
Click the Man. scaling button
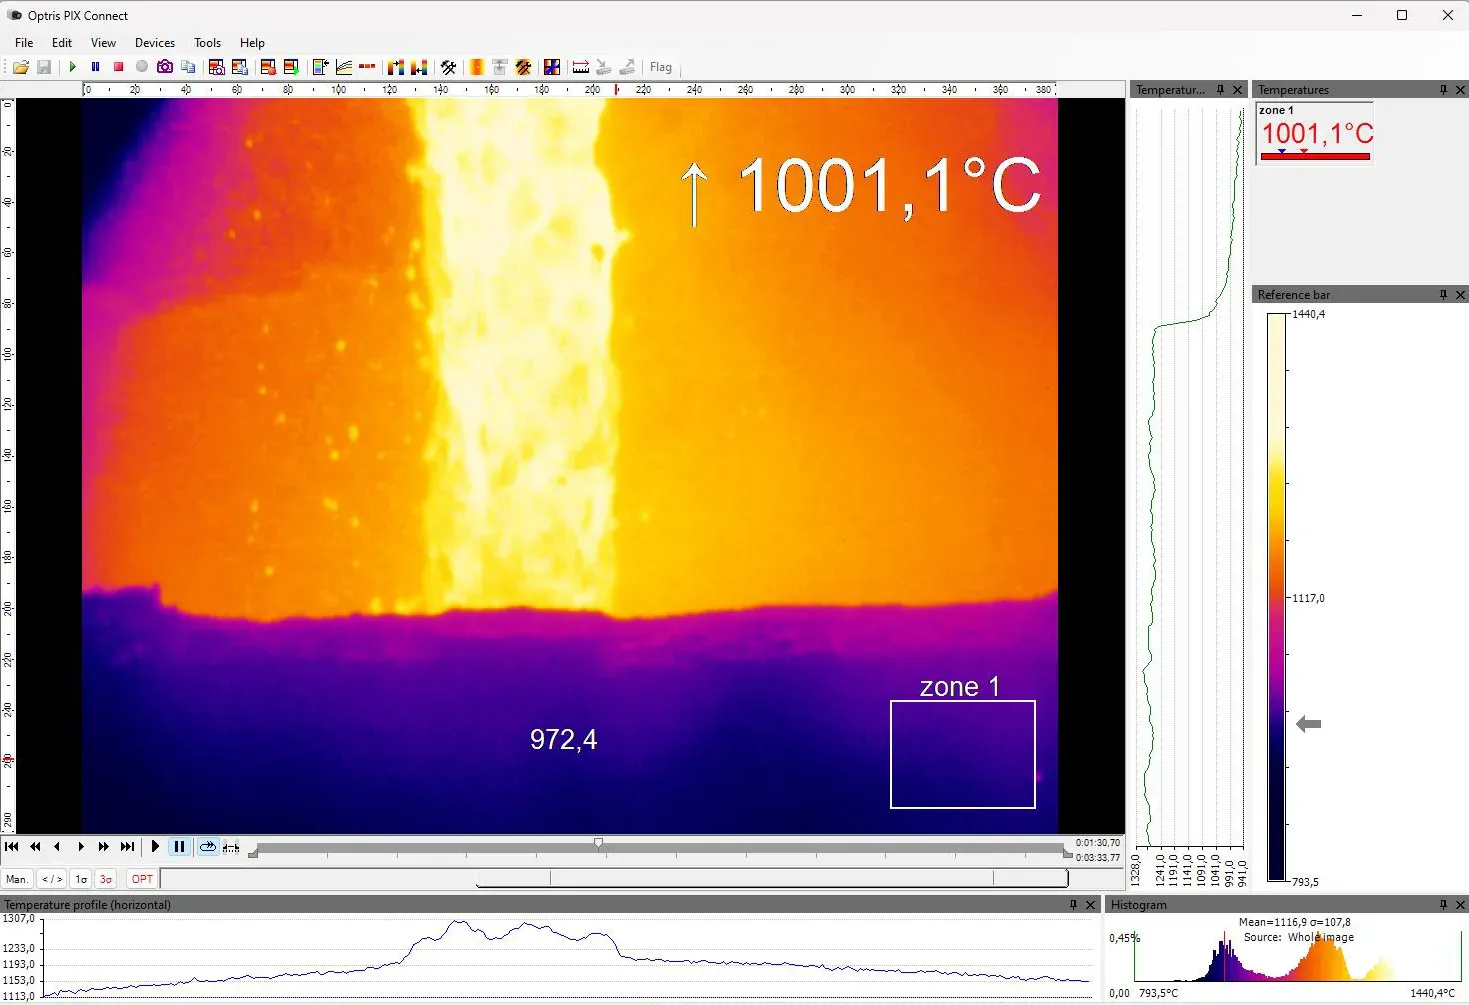[17, 879]
